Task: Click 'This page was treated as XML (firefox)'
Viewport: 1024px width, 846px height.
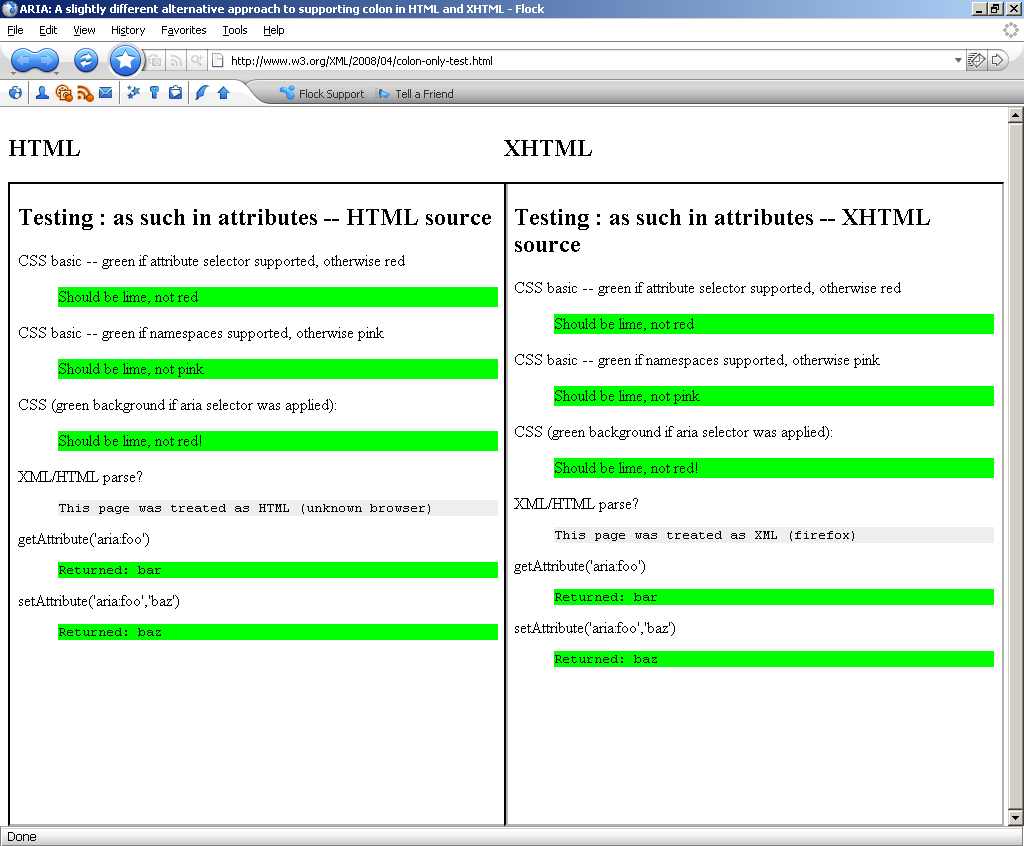Action: (x=705, y=535)
